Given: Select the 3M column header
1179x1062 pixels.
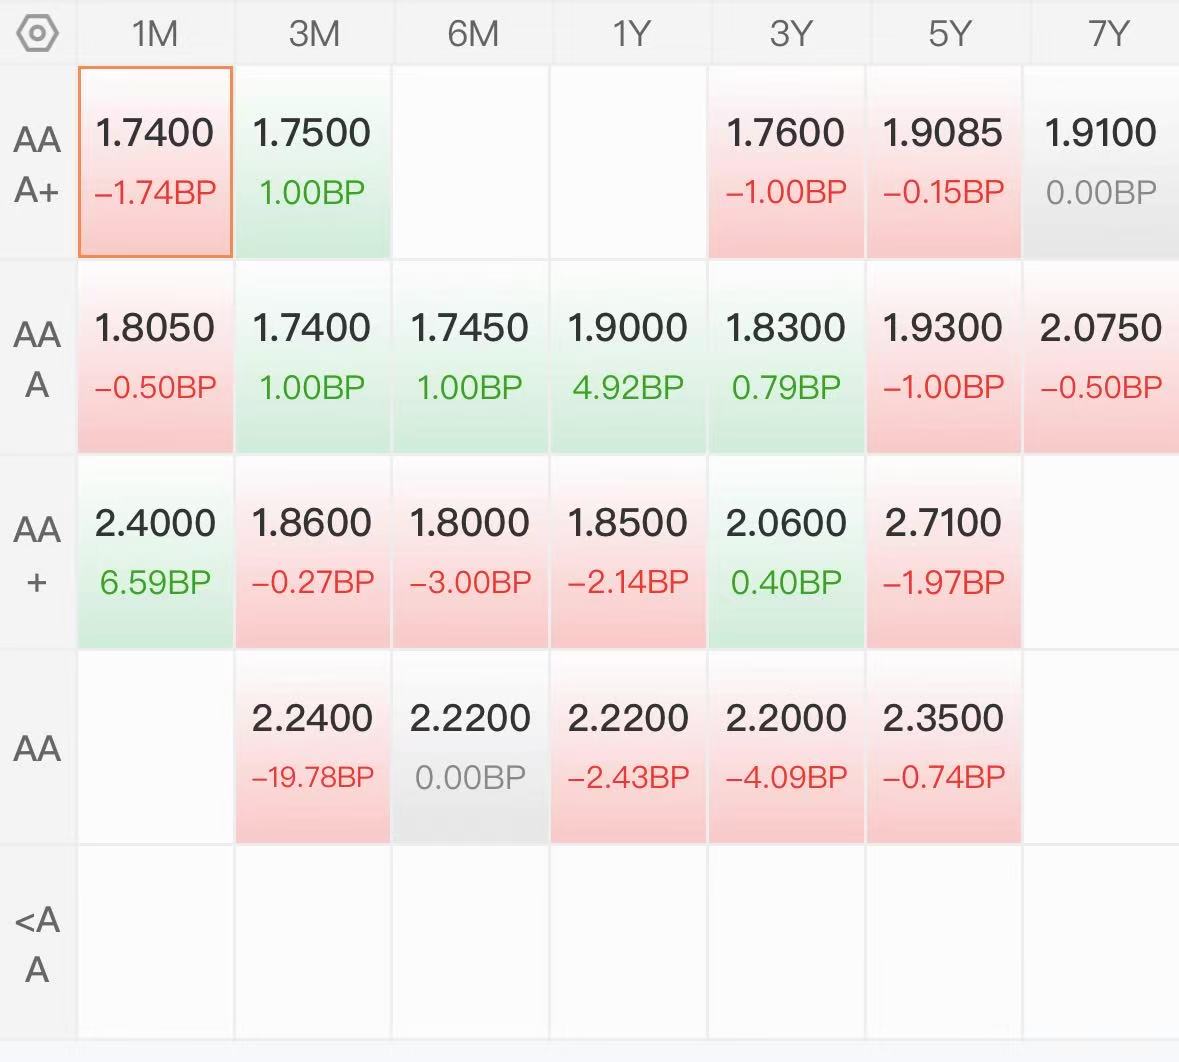Looking at the screenshot, I should [x=314, y=34].
